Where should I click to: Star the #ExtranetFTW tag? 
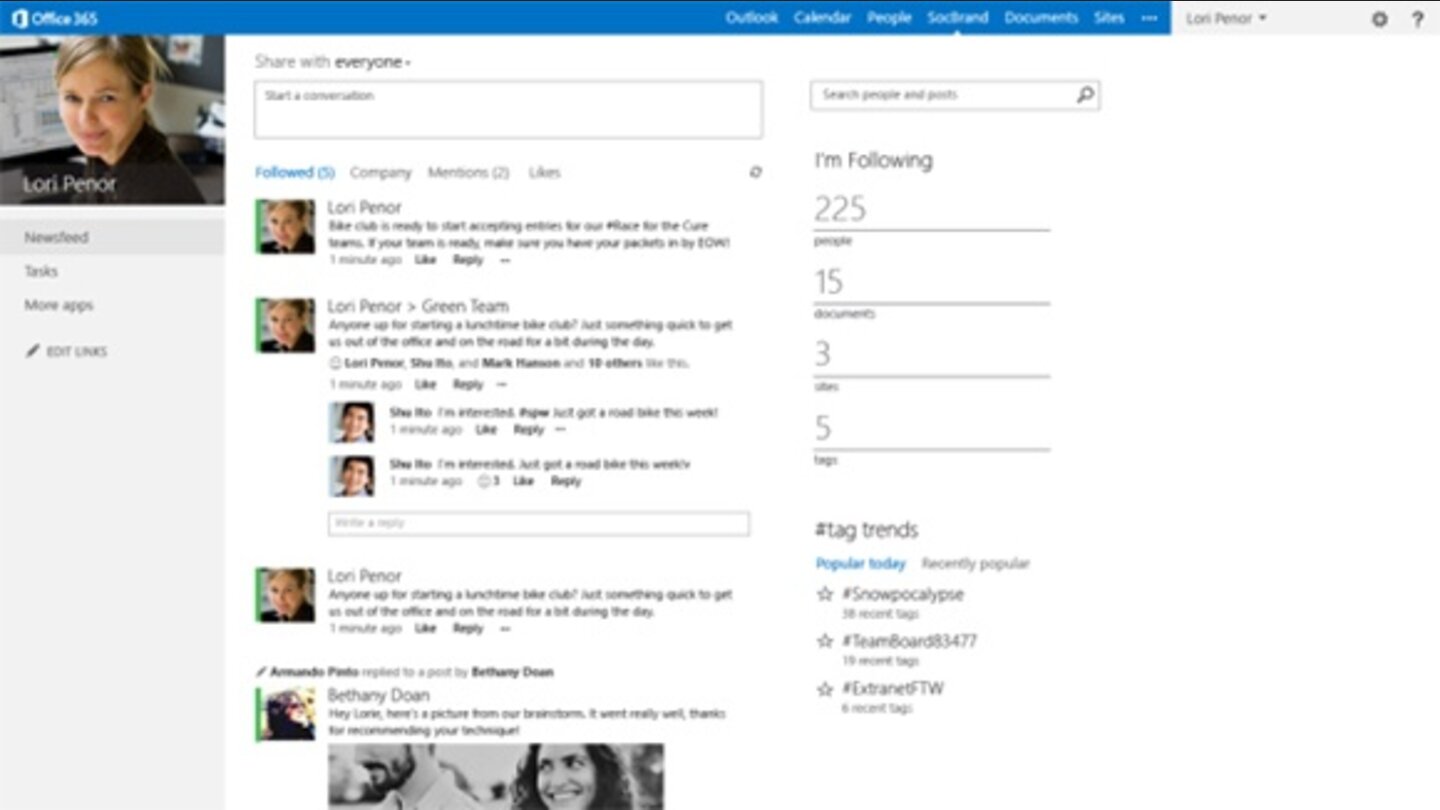coord(825,688)
